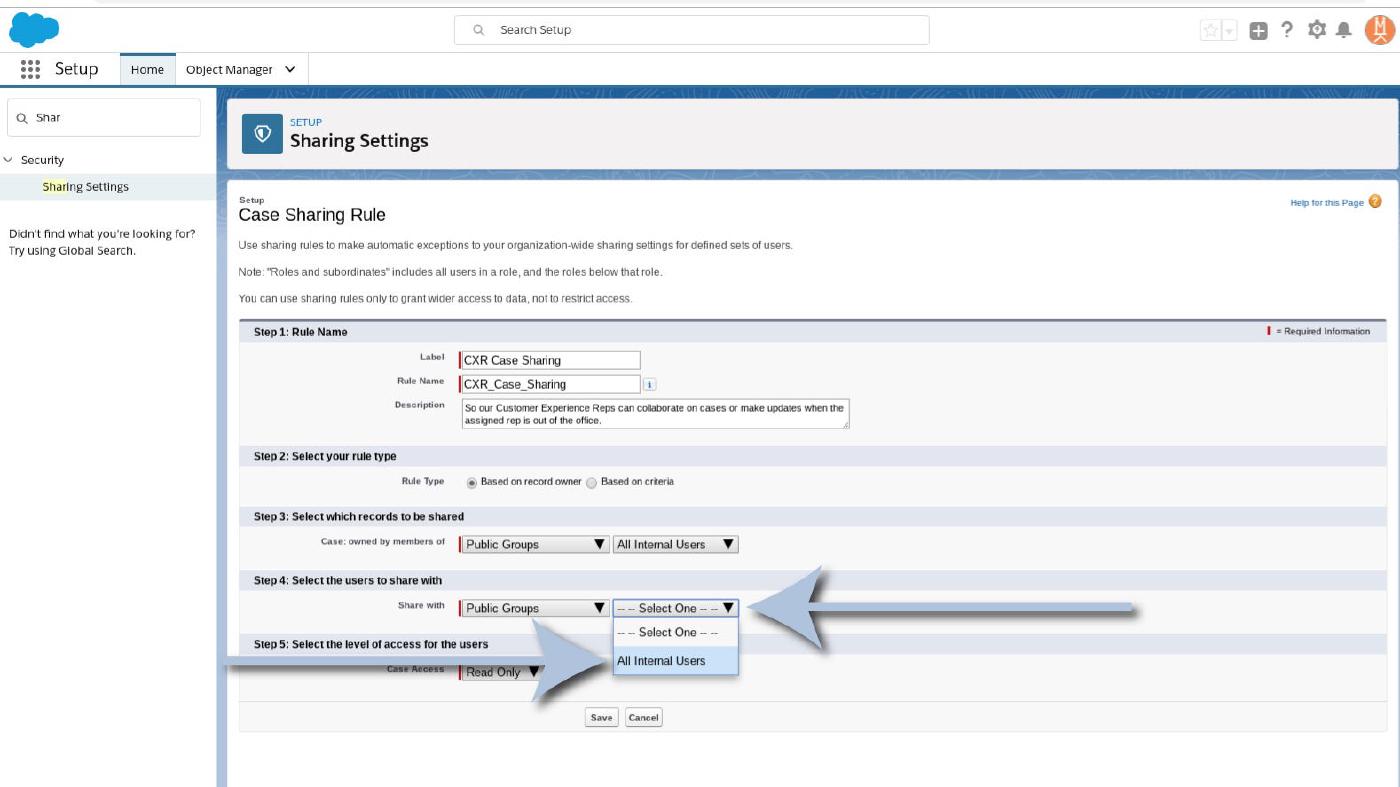Click the Salesforce cloud logo
The height and width of the screenshot is (787, 1400).
tap(34, 29)
